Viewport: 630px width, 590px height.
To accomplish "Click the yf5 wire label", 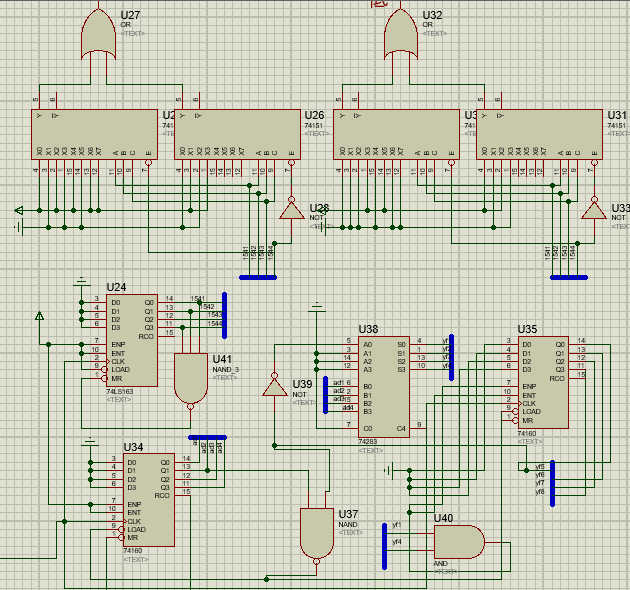I will coord(540,467).
